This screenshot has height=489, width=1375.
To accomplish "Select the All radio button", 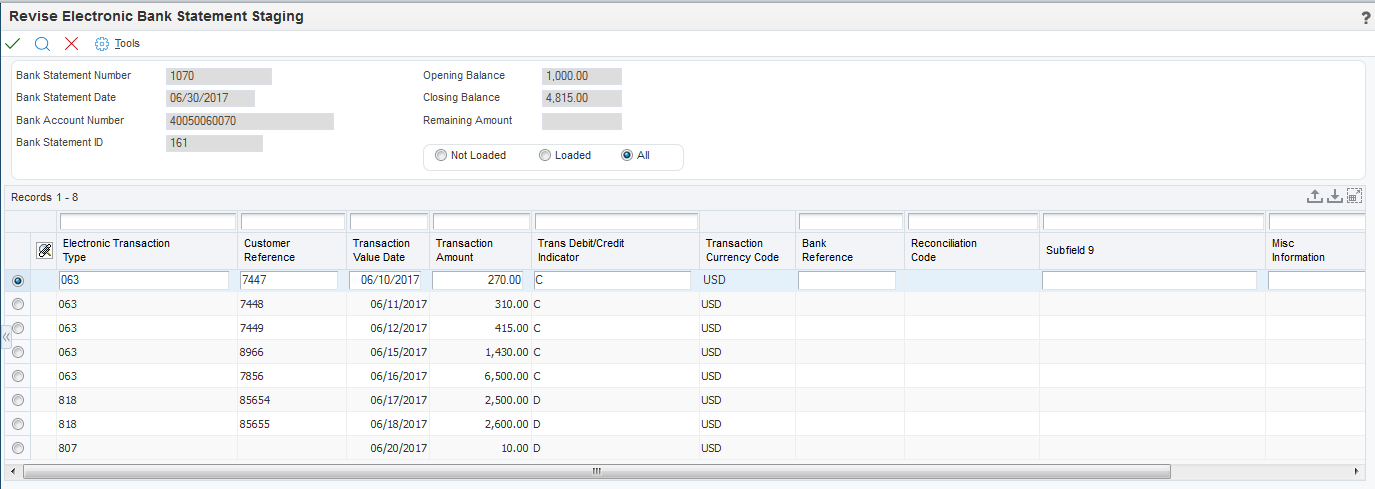I will [x=627, y=156].
